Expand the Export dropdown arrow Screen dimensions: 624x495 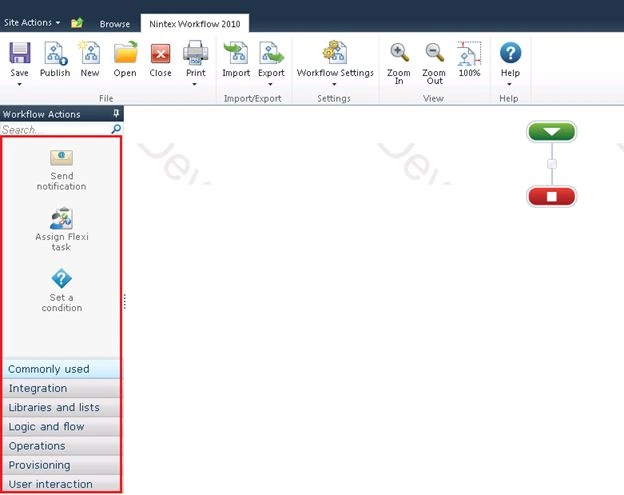pos(270,84)
